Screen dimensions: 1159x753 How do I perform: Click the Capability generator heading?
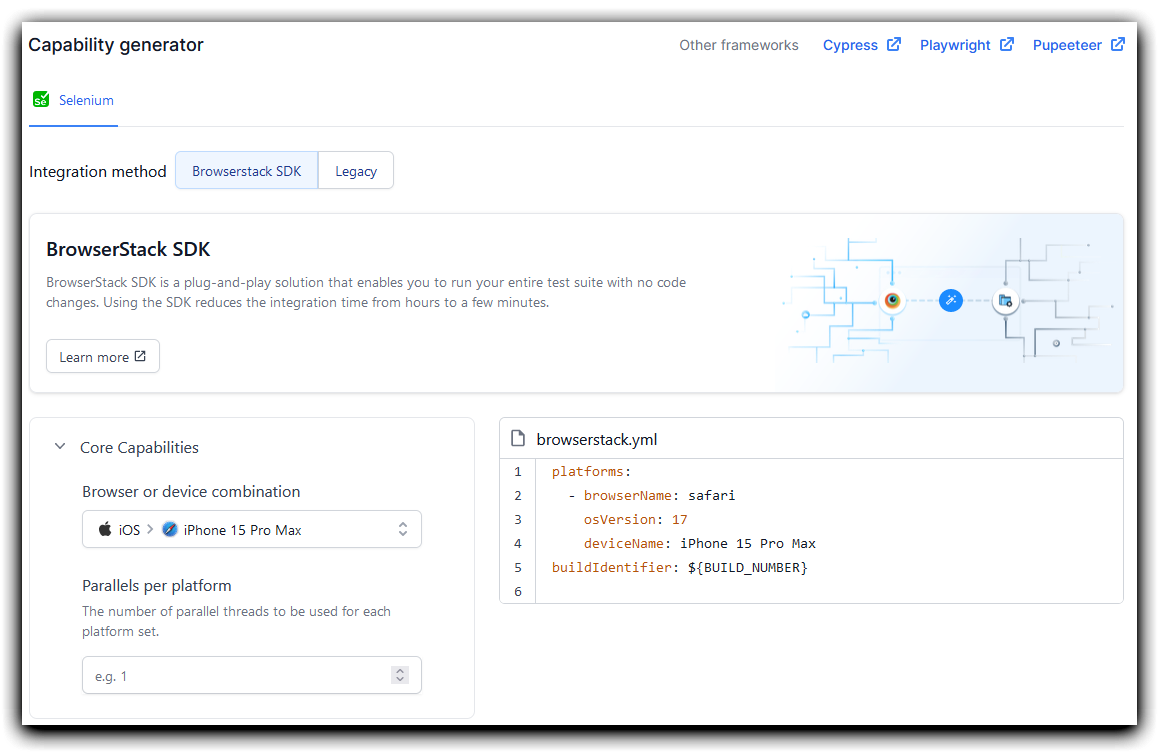point(116,45)
